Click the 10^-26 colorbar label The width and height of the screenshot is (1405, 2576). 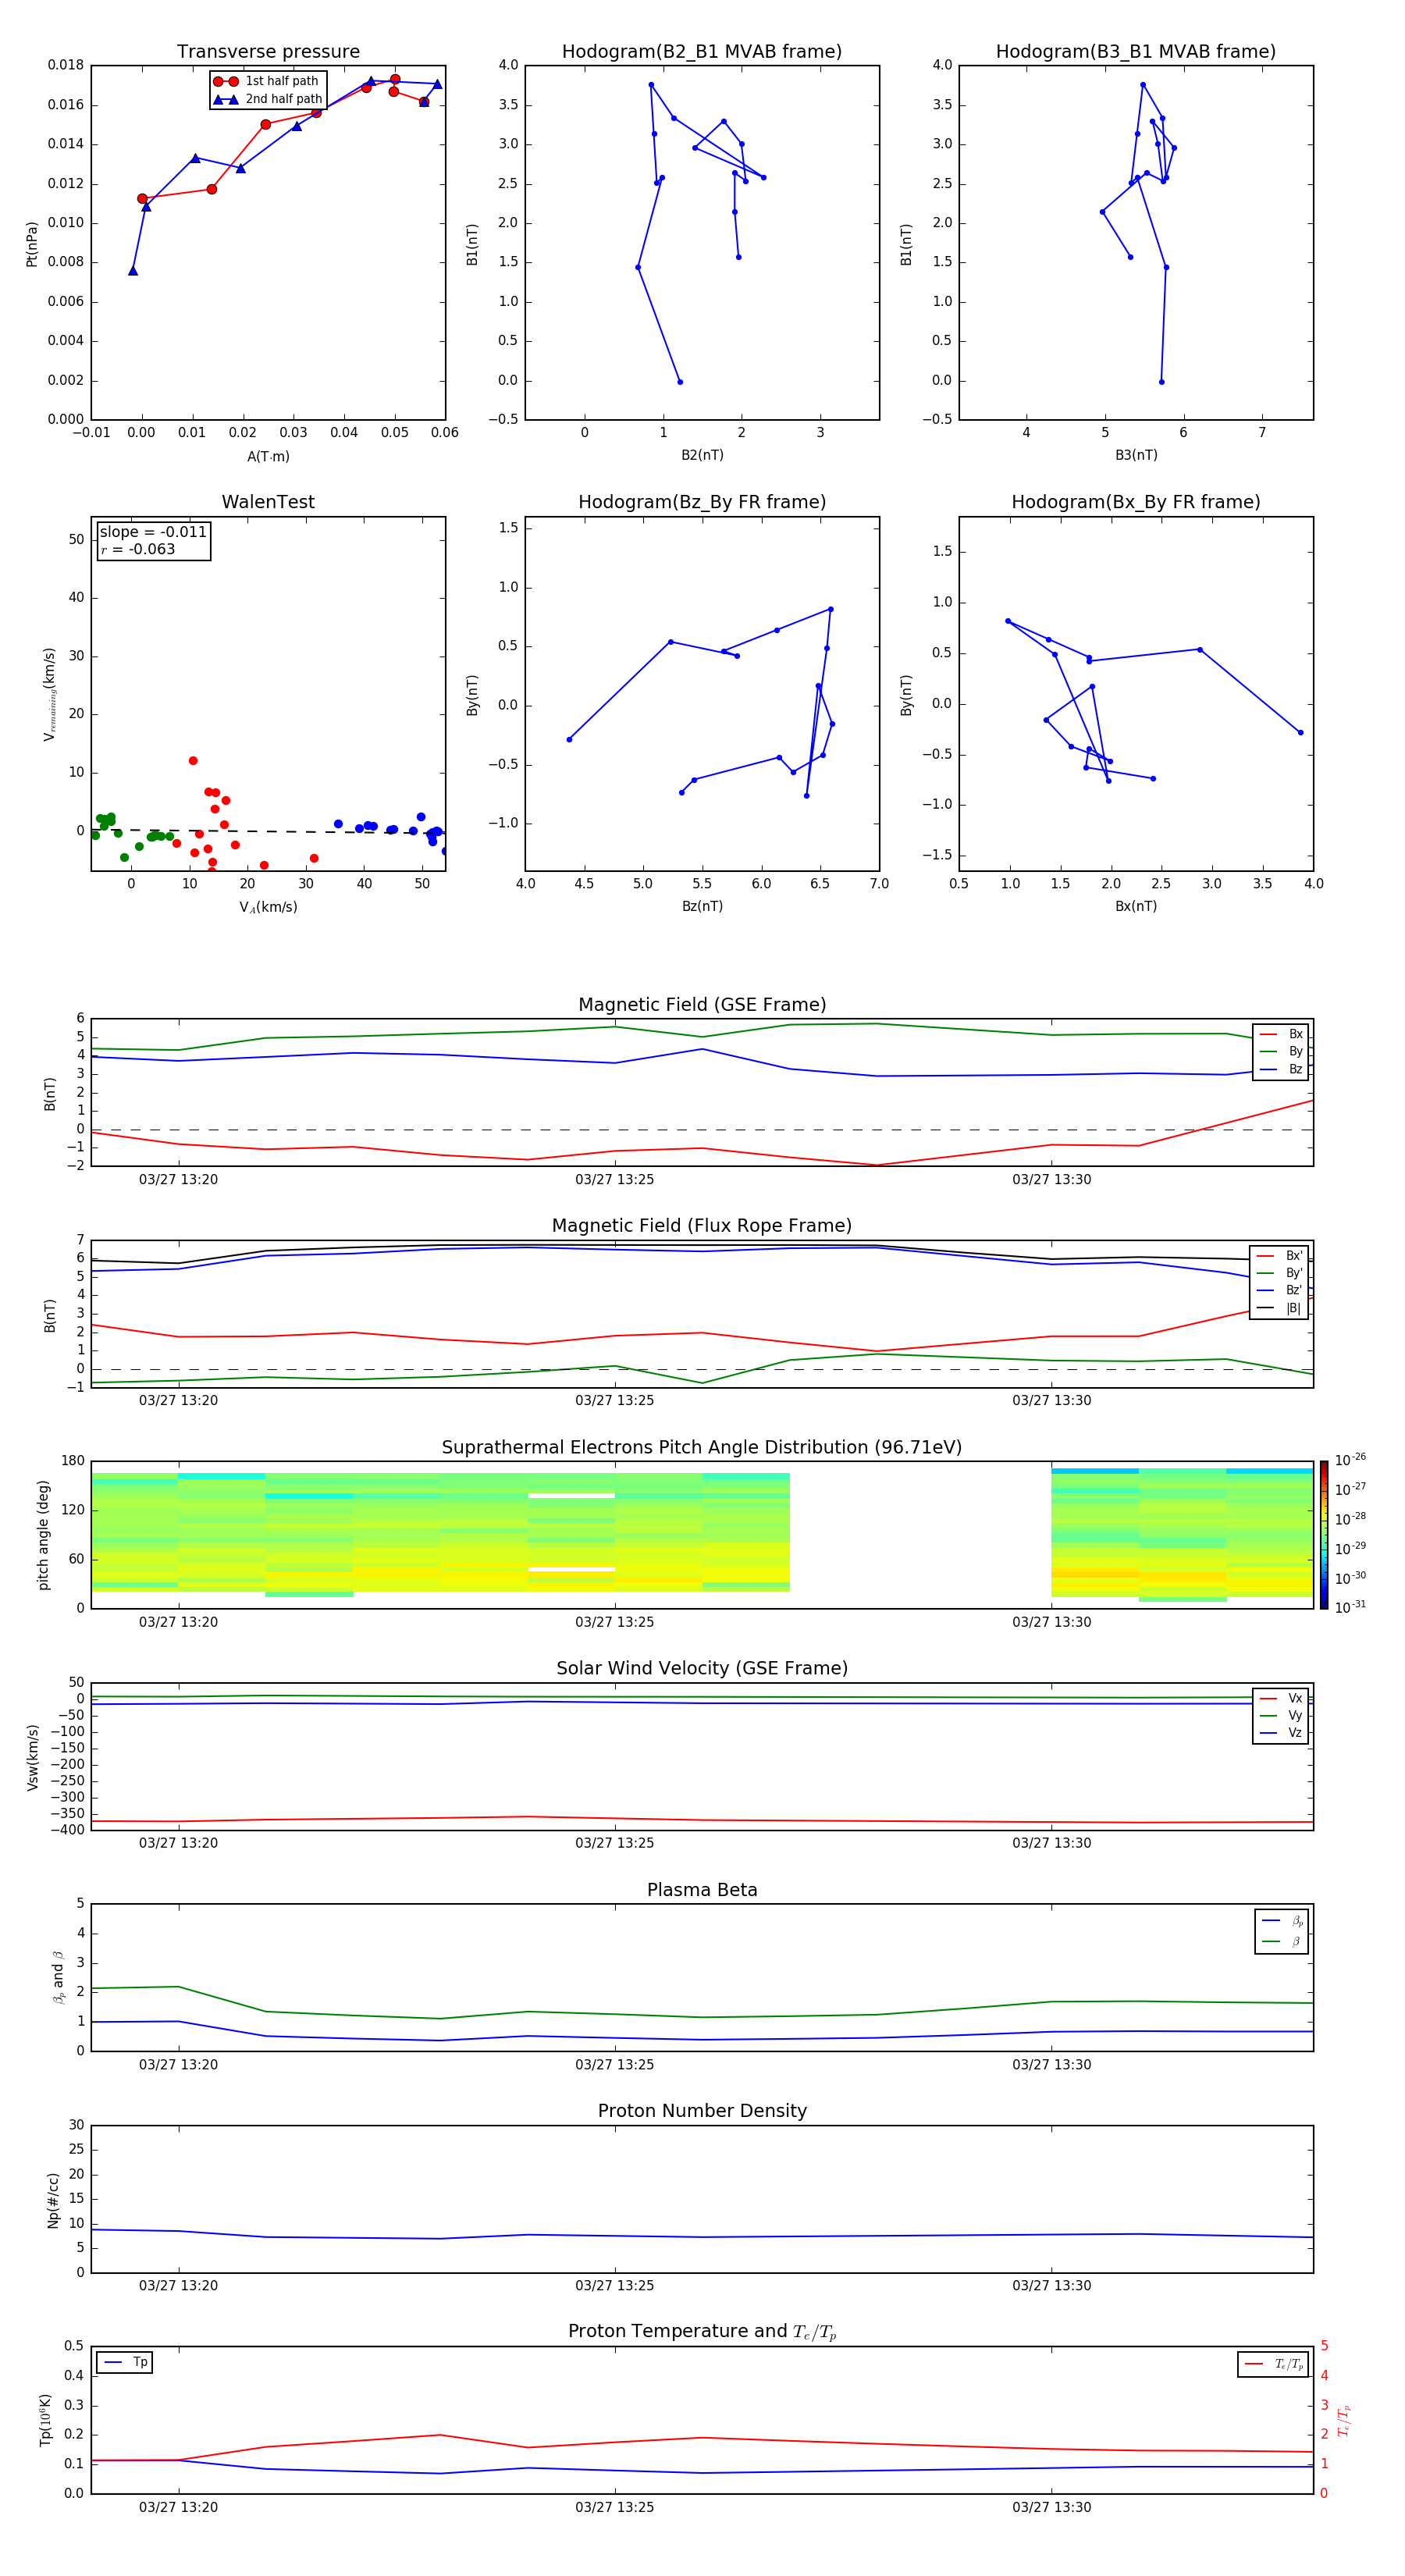coord(1350,1460)
